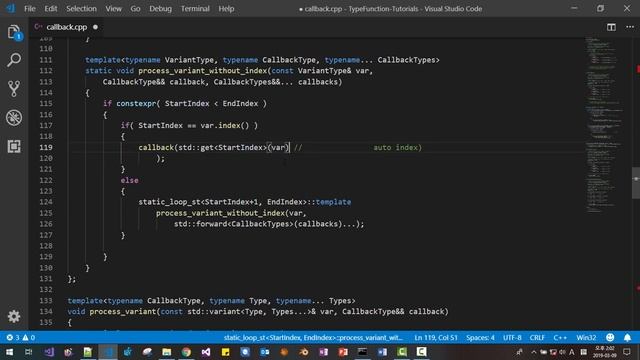Close the unsaved callback.cpp tab dot

click(95, 27)
